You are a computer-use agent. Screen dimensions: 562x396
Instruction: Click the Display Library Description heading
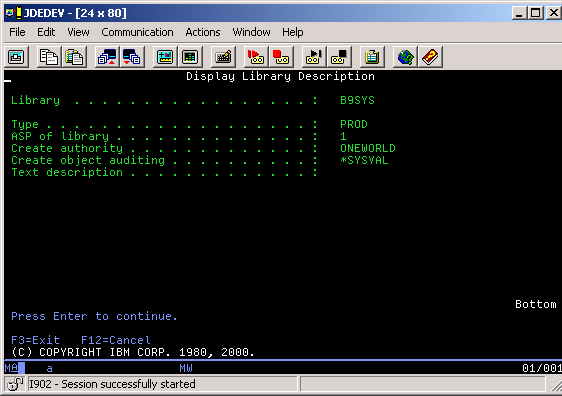[x=280, y=76]
